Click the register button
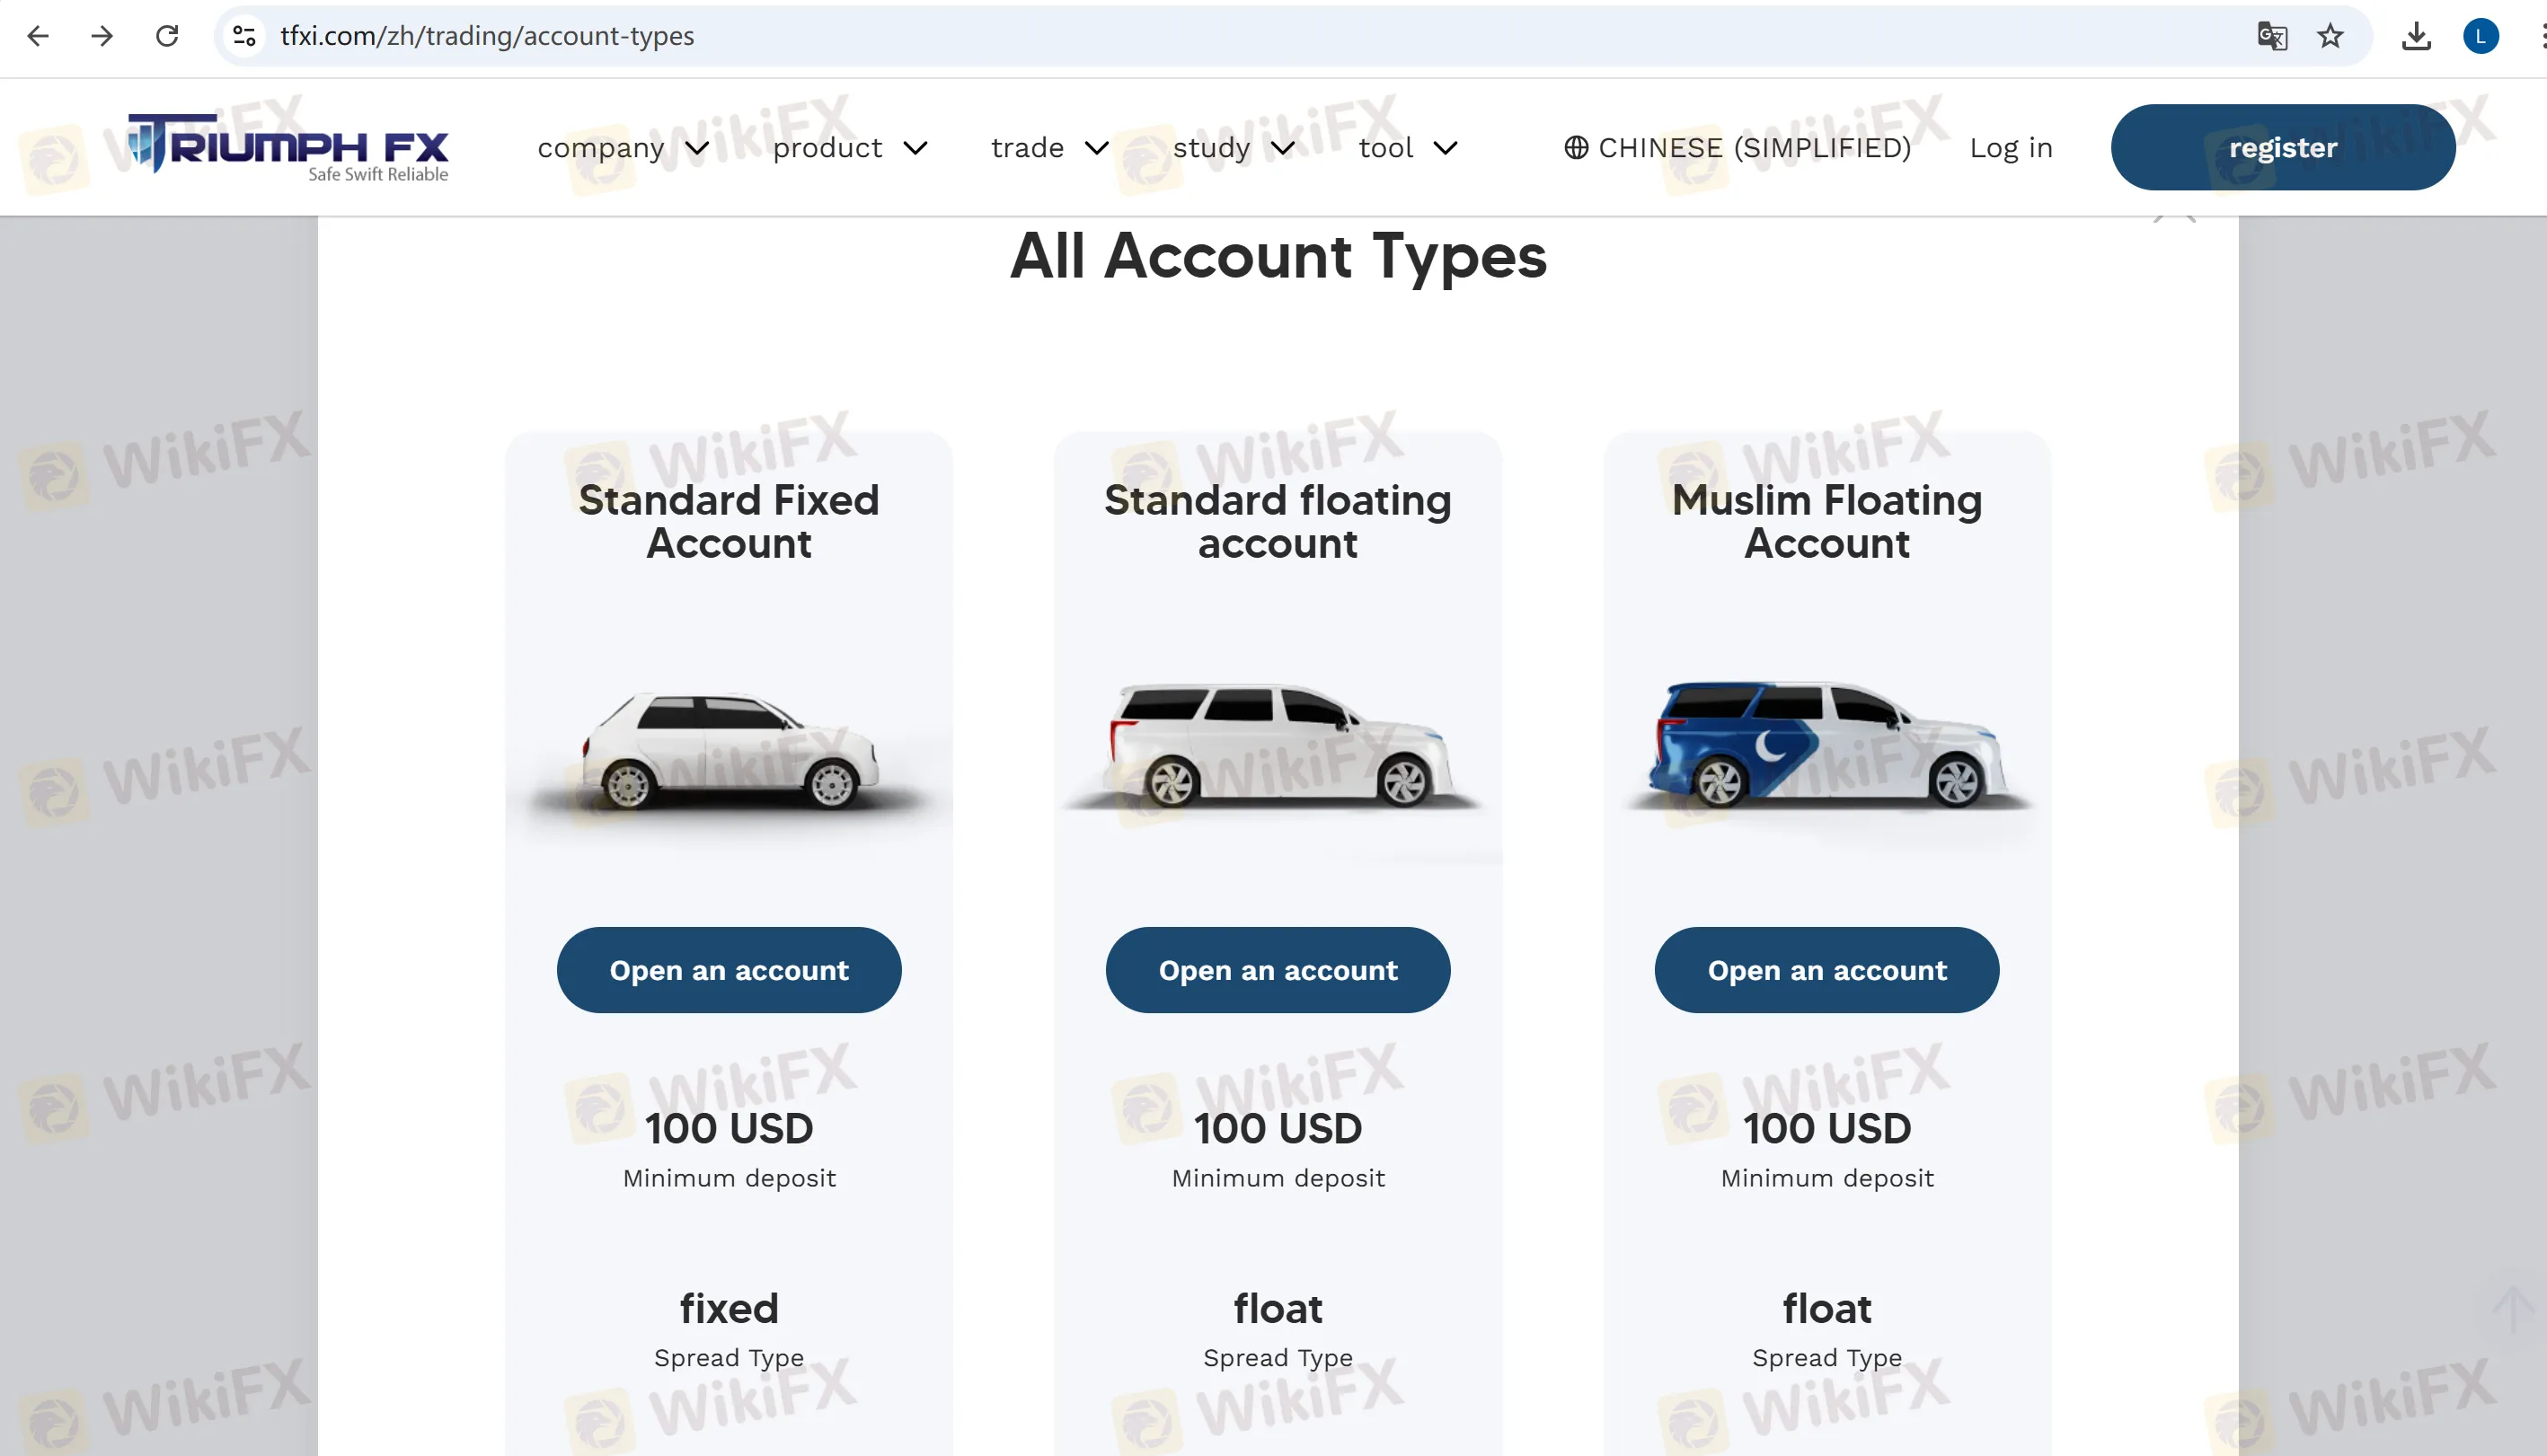Image resolution: width=2547 pixels, height=1456 pixels. point(2282,147)
